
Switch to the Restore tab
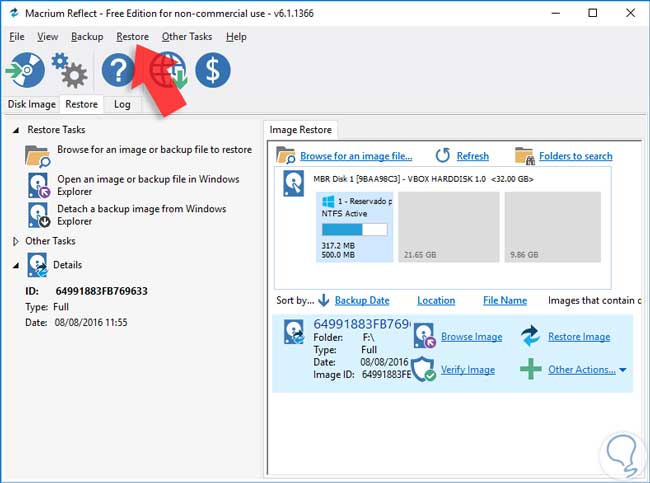tap(82, 104)
